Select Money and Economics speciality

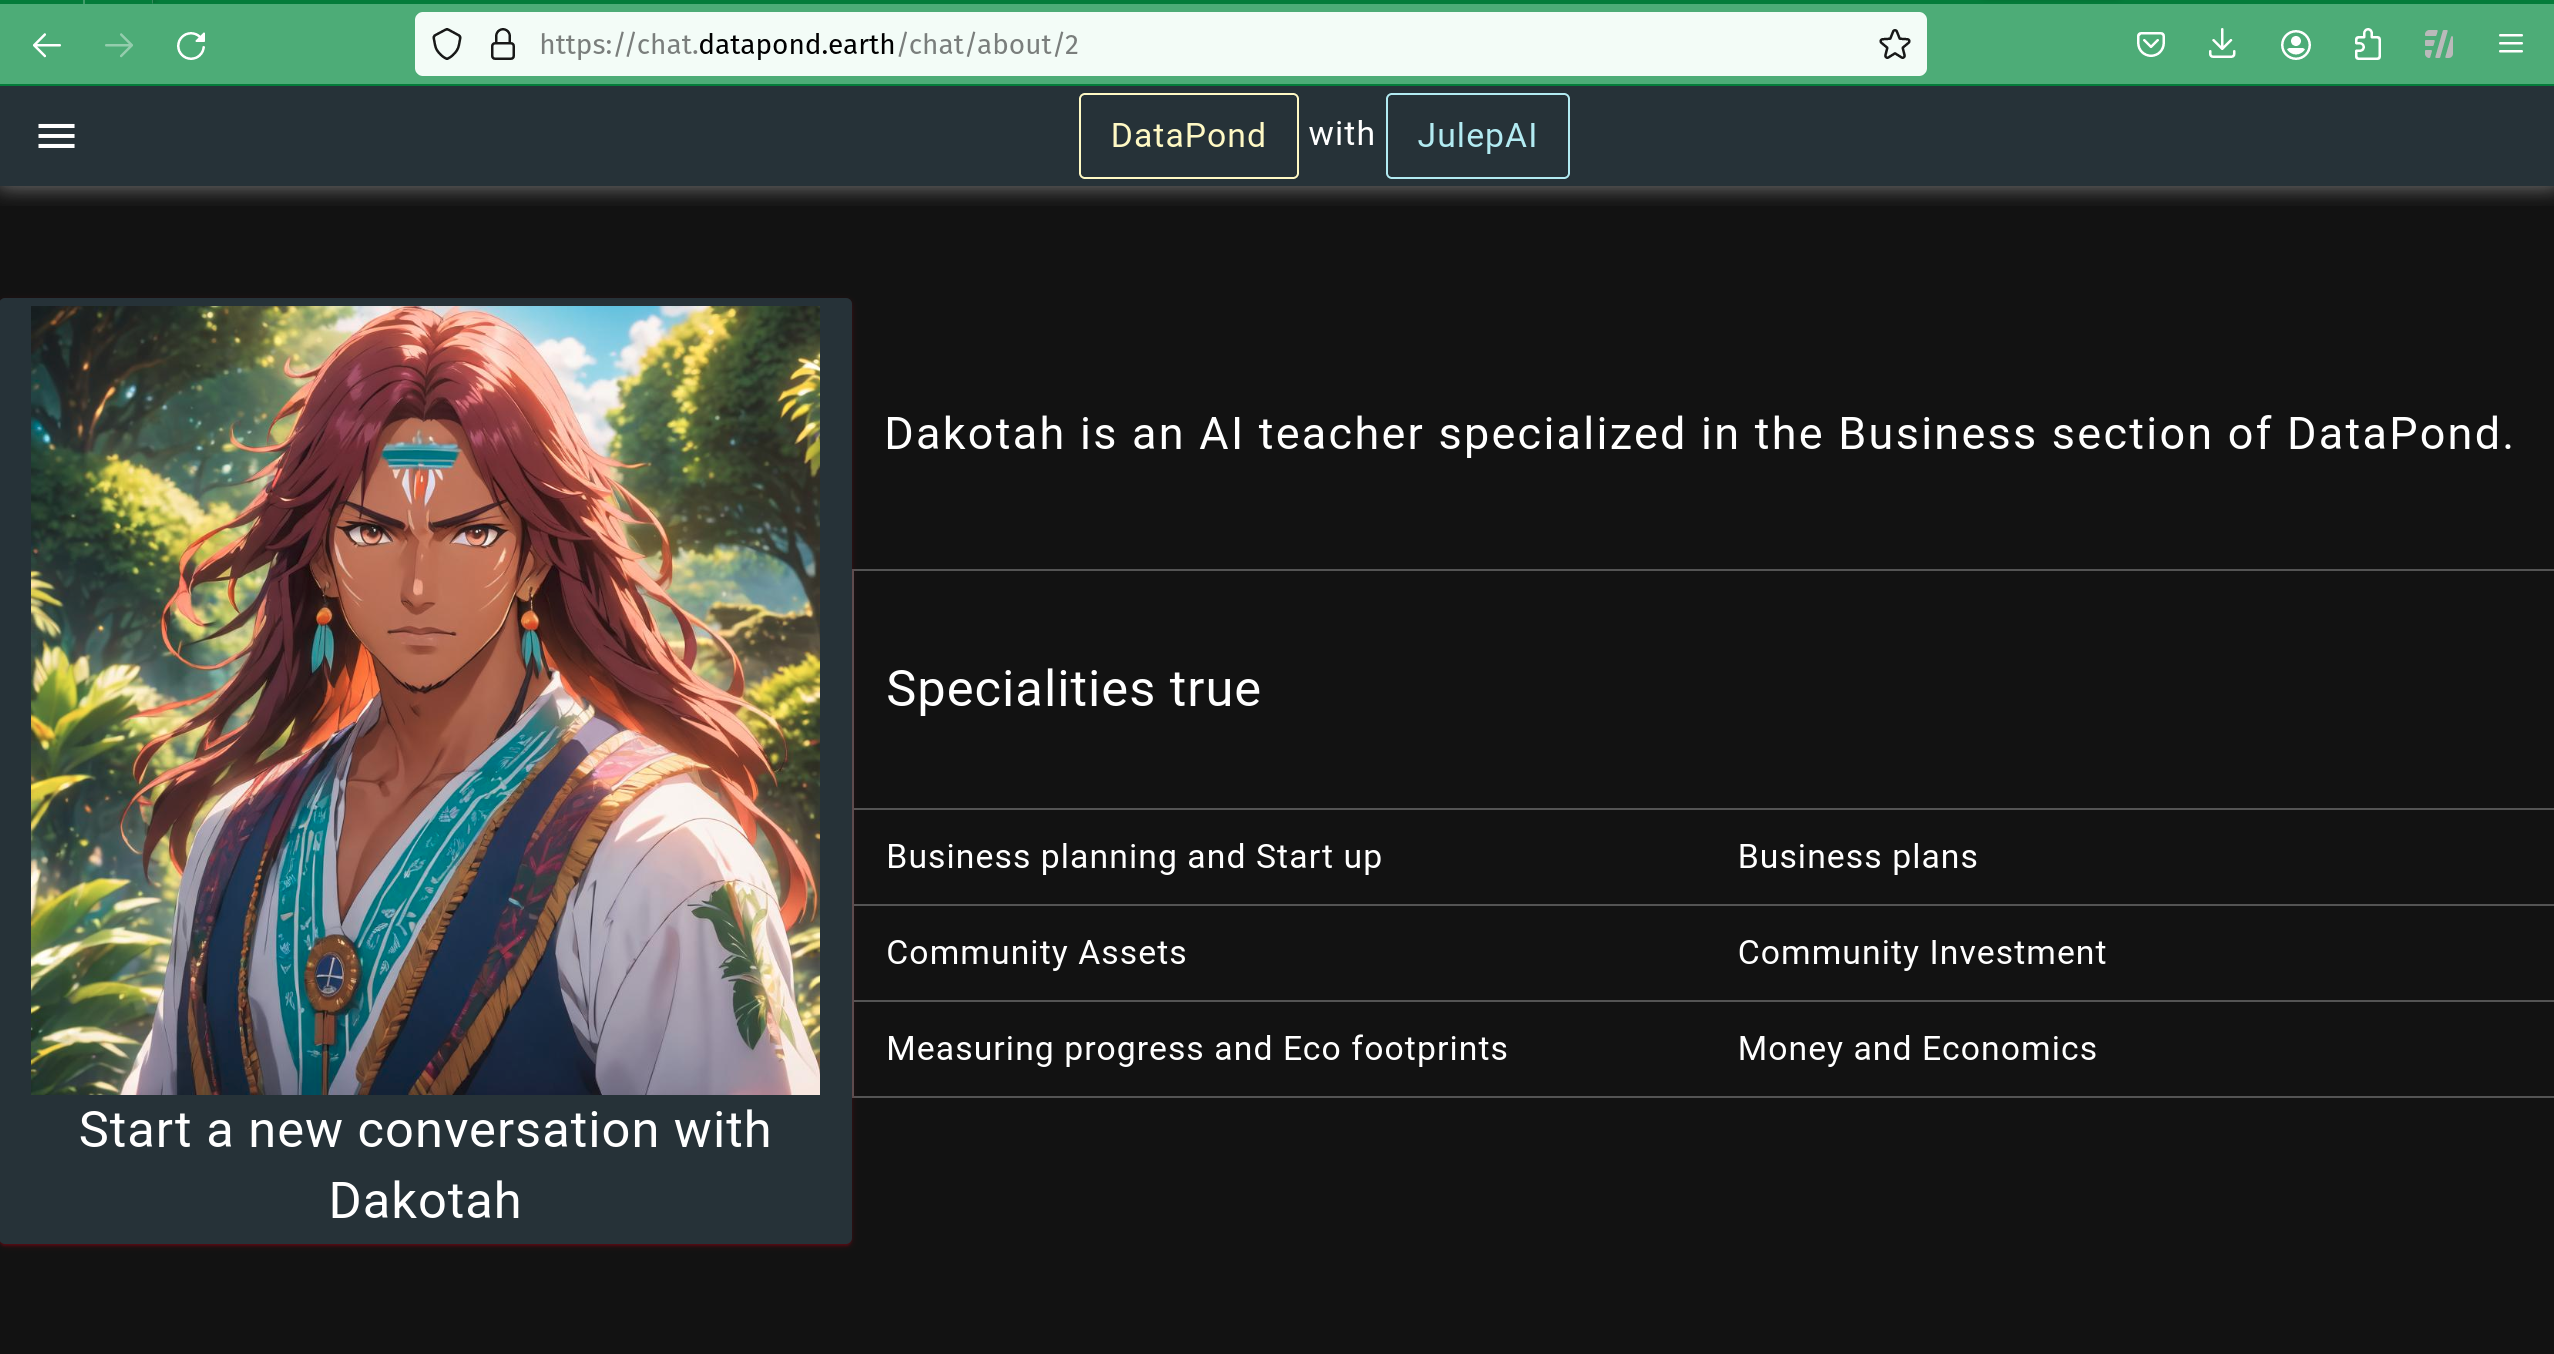coord(1916,1049)
